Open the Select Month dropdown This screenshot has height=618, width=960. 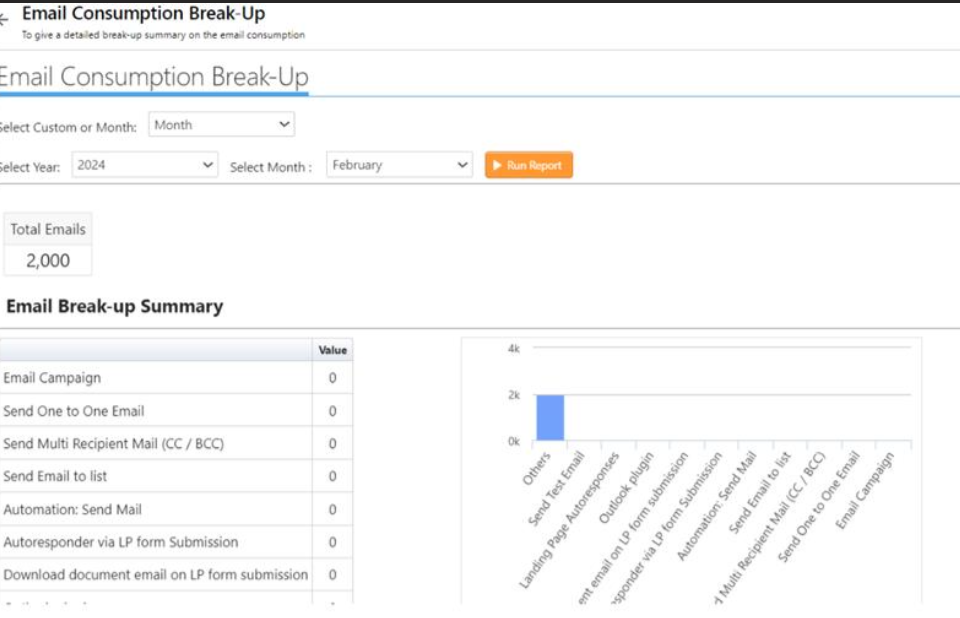(x=399, y=166)
